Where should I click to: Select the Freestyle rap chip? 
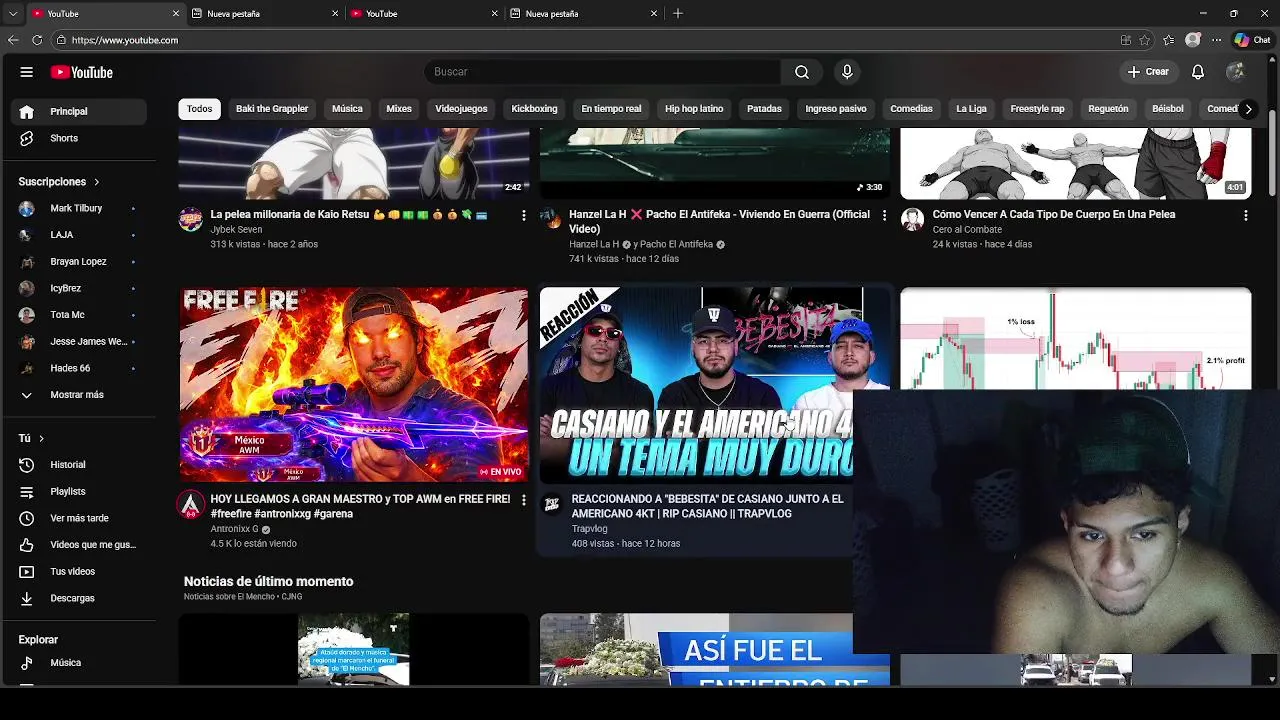pos(1037,109)
